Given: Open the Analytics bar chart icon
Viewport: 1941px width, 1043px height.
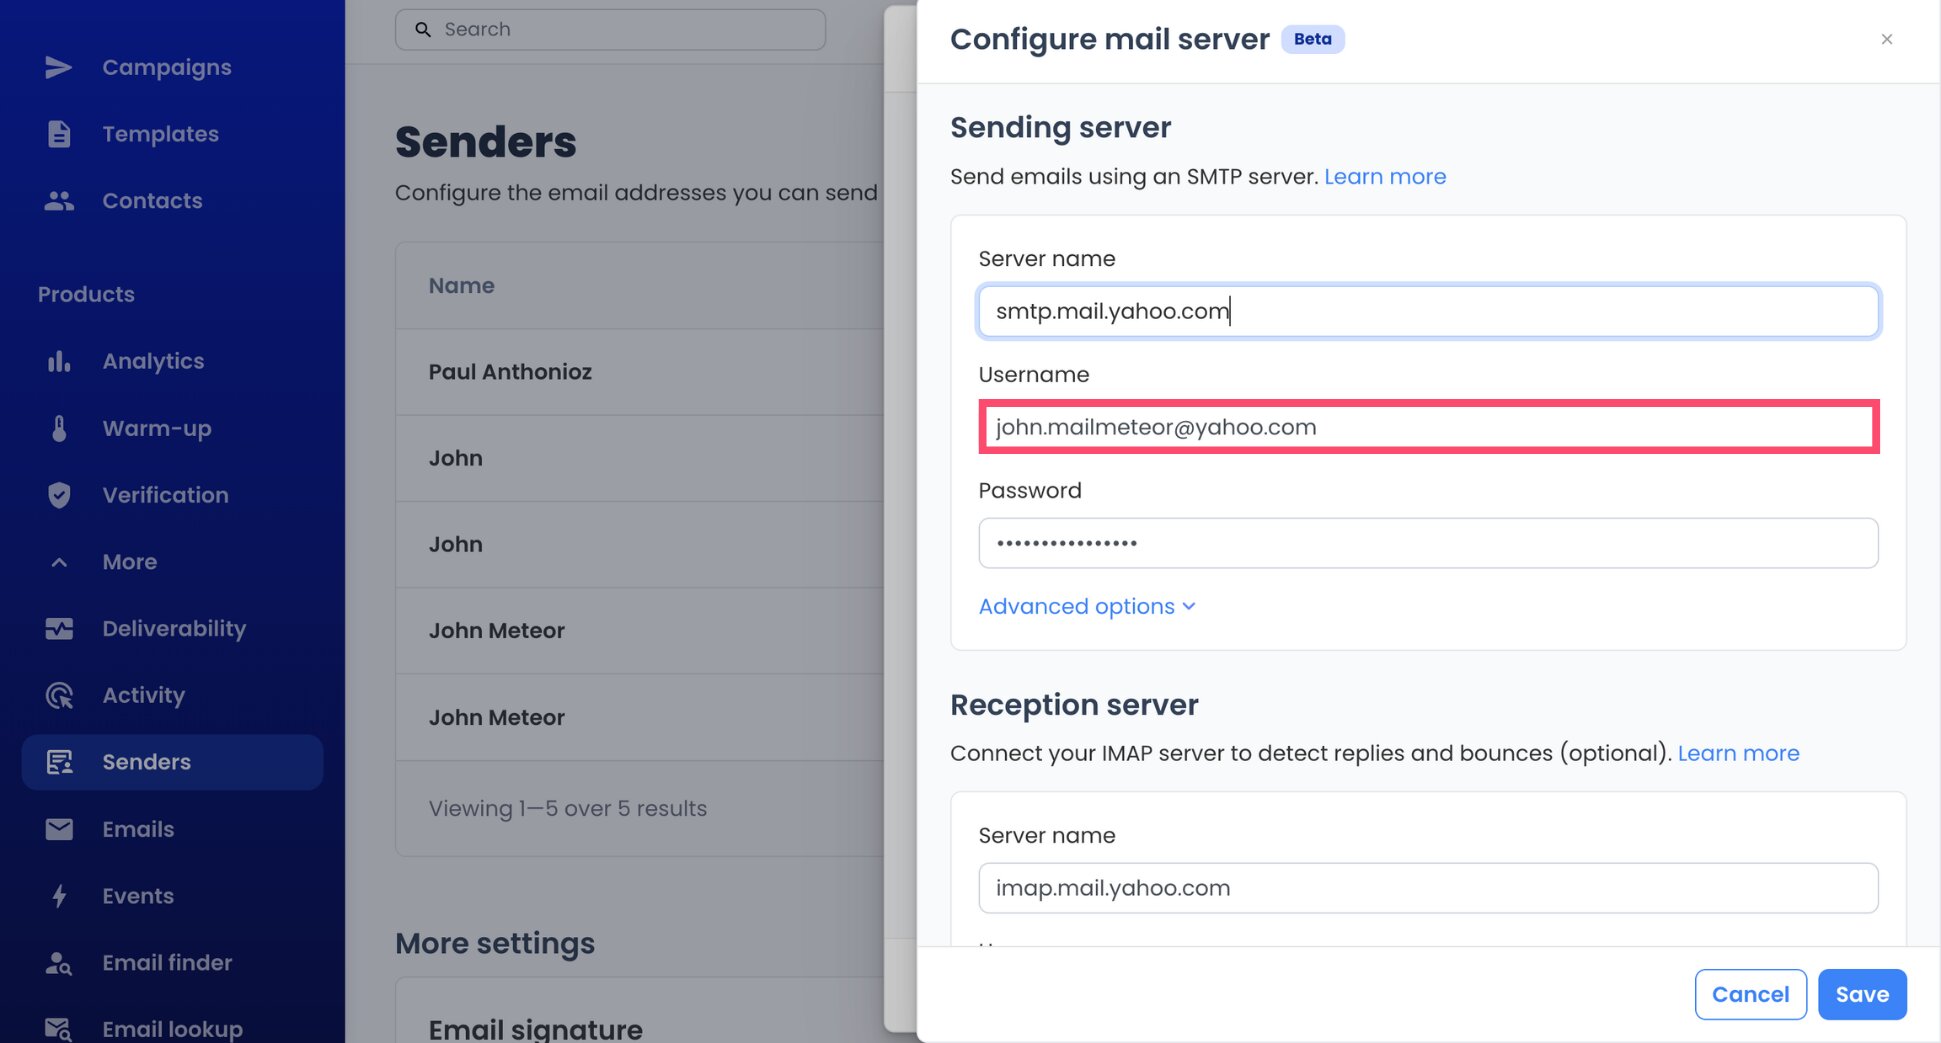Looking at the screenshot, I should click(x=59, y=361).
